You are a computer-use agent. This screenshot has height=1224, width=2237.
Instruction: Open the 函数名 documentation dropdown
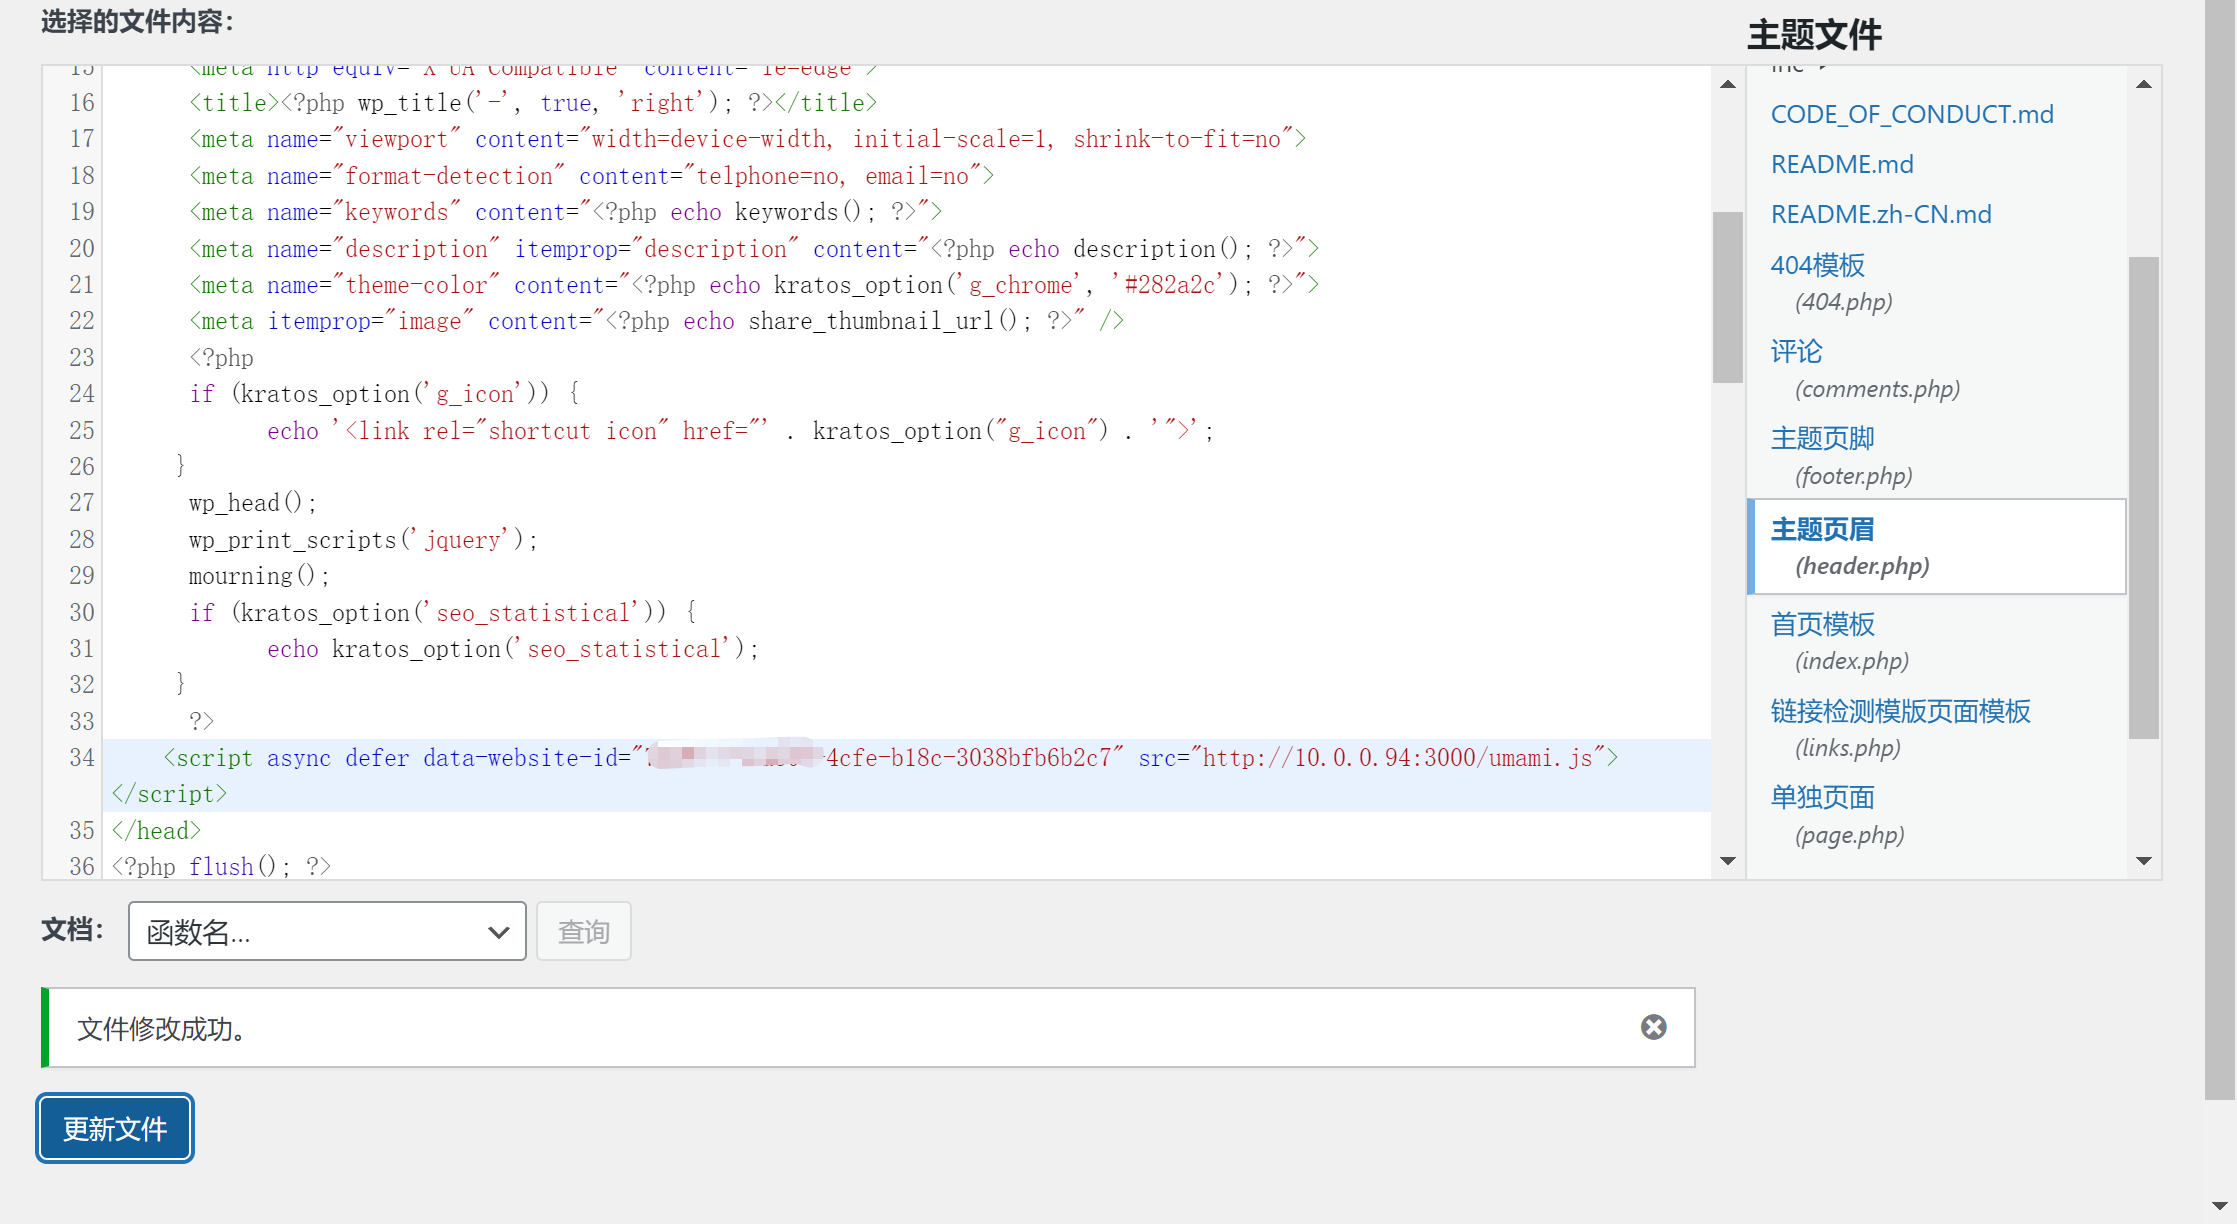coord(327,931)
